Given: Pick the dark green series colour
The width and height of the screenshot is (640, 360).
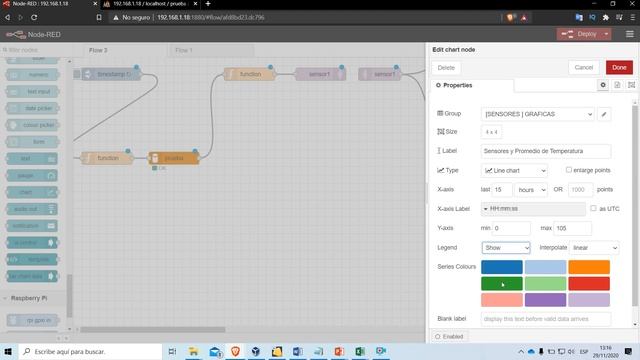Looking at the screenshot, I should [502, 283].
